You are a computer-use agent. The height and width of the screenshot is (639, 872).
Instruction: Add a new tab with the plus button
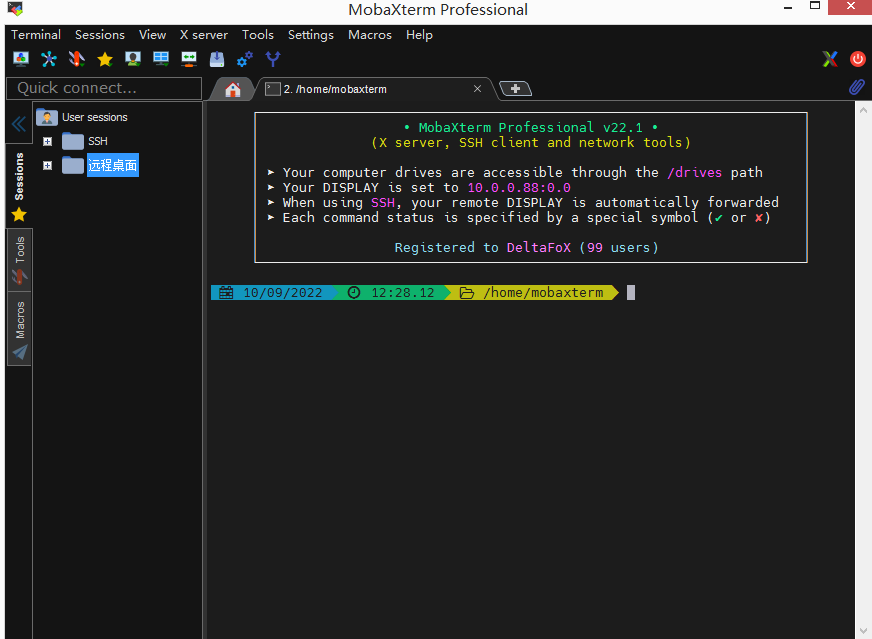point(516,88)
